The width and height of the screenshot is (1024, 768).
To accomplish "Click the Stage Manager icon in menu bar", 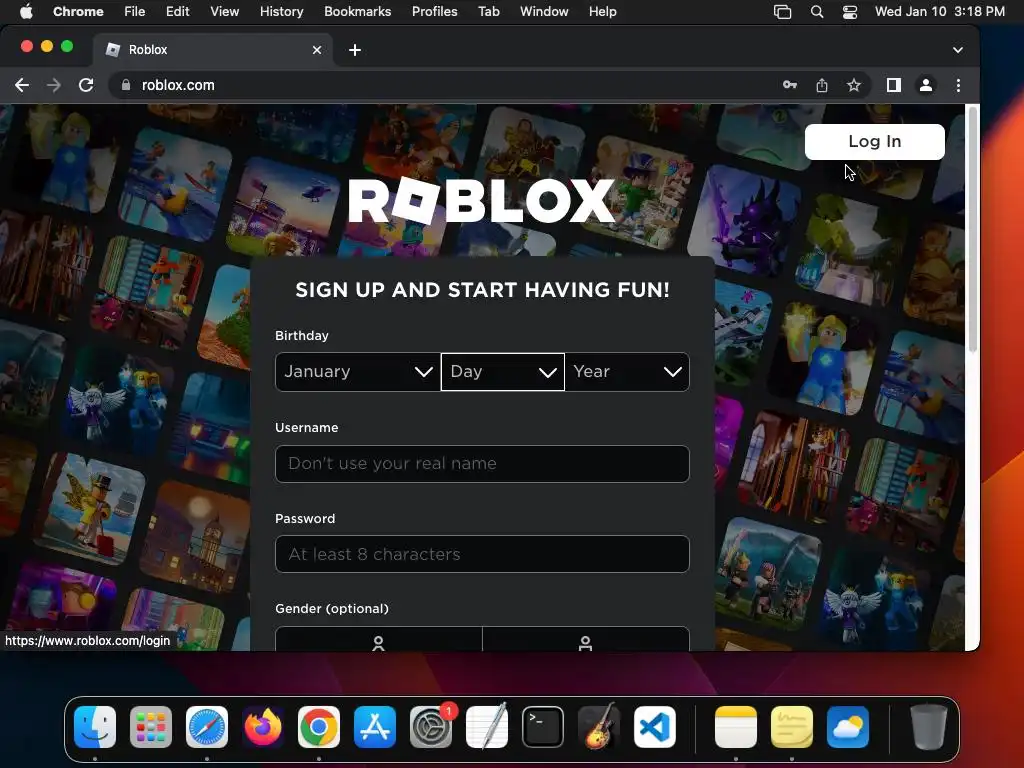I will click(782, 11).
